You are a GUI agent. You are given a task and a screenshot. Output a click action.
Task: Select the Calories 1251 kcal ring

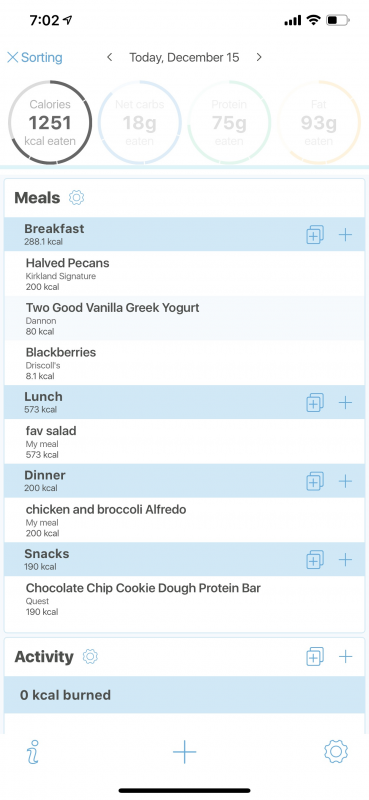click(50, 122)
